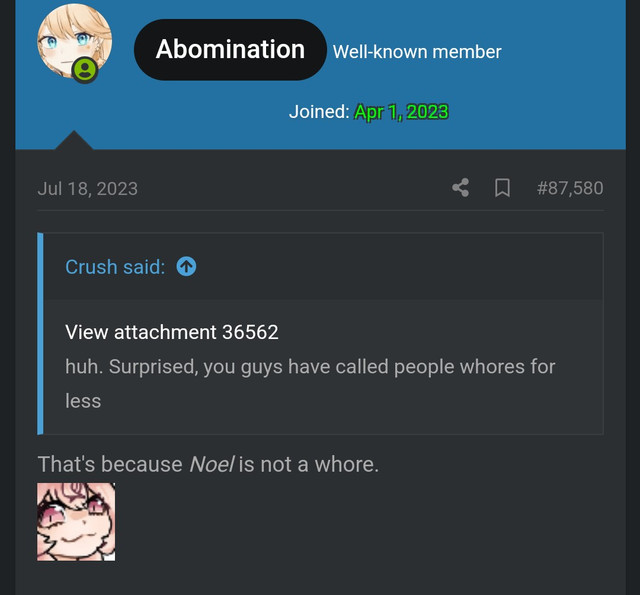Click the triangular pointer under the avatar
640x595 pixels.
[x=74, y=140]
